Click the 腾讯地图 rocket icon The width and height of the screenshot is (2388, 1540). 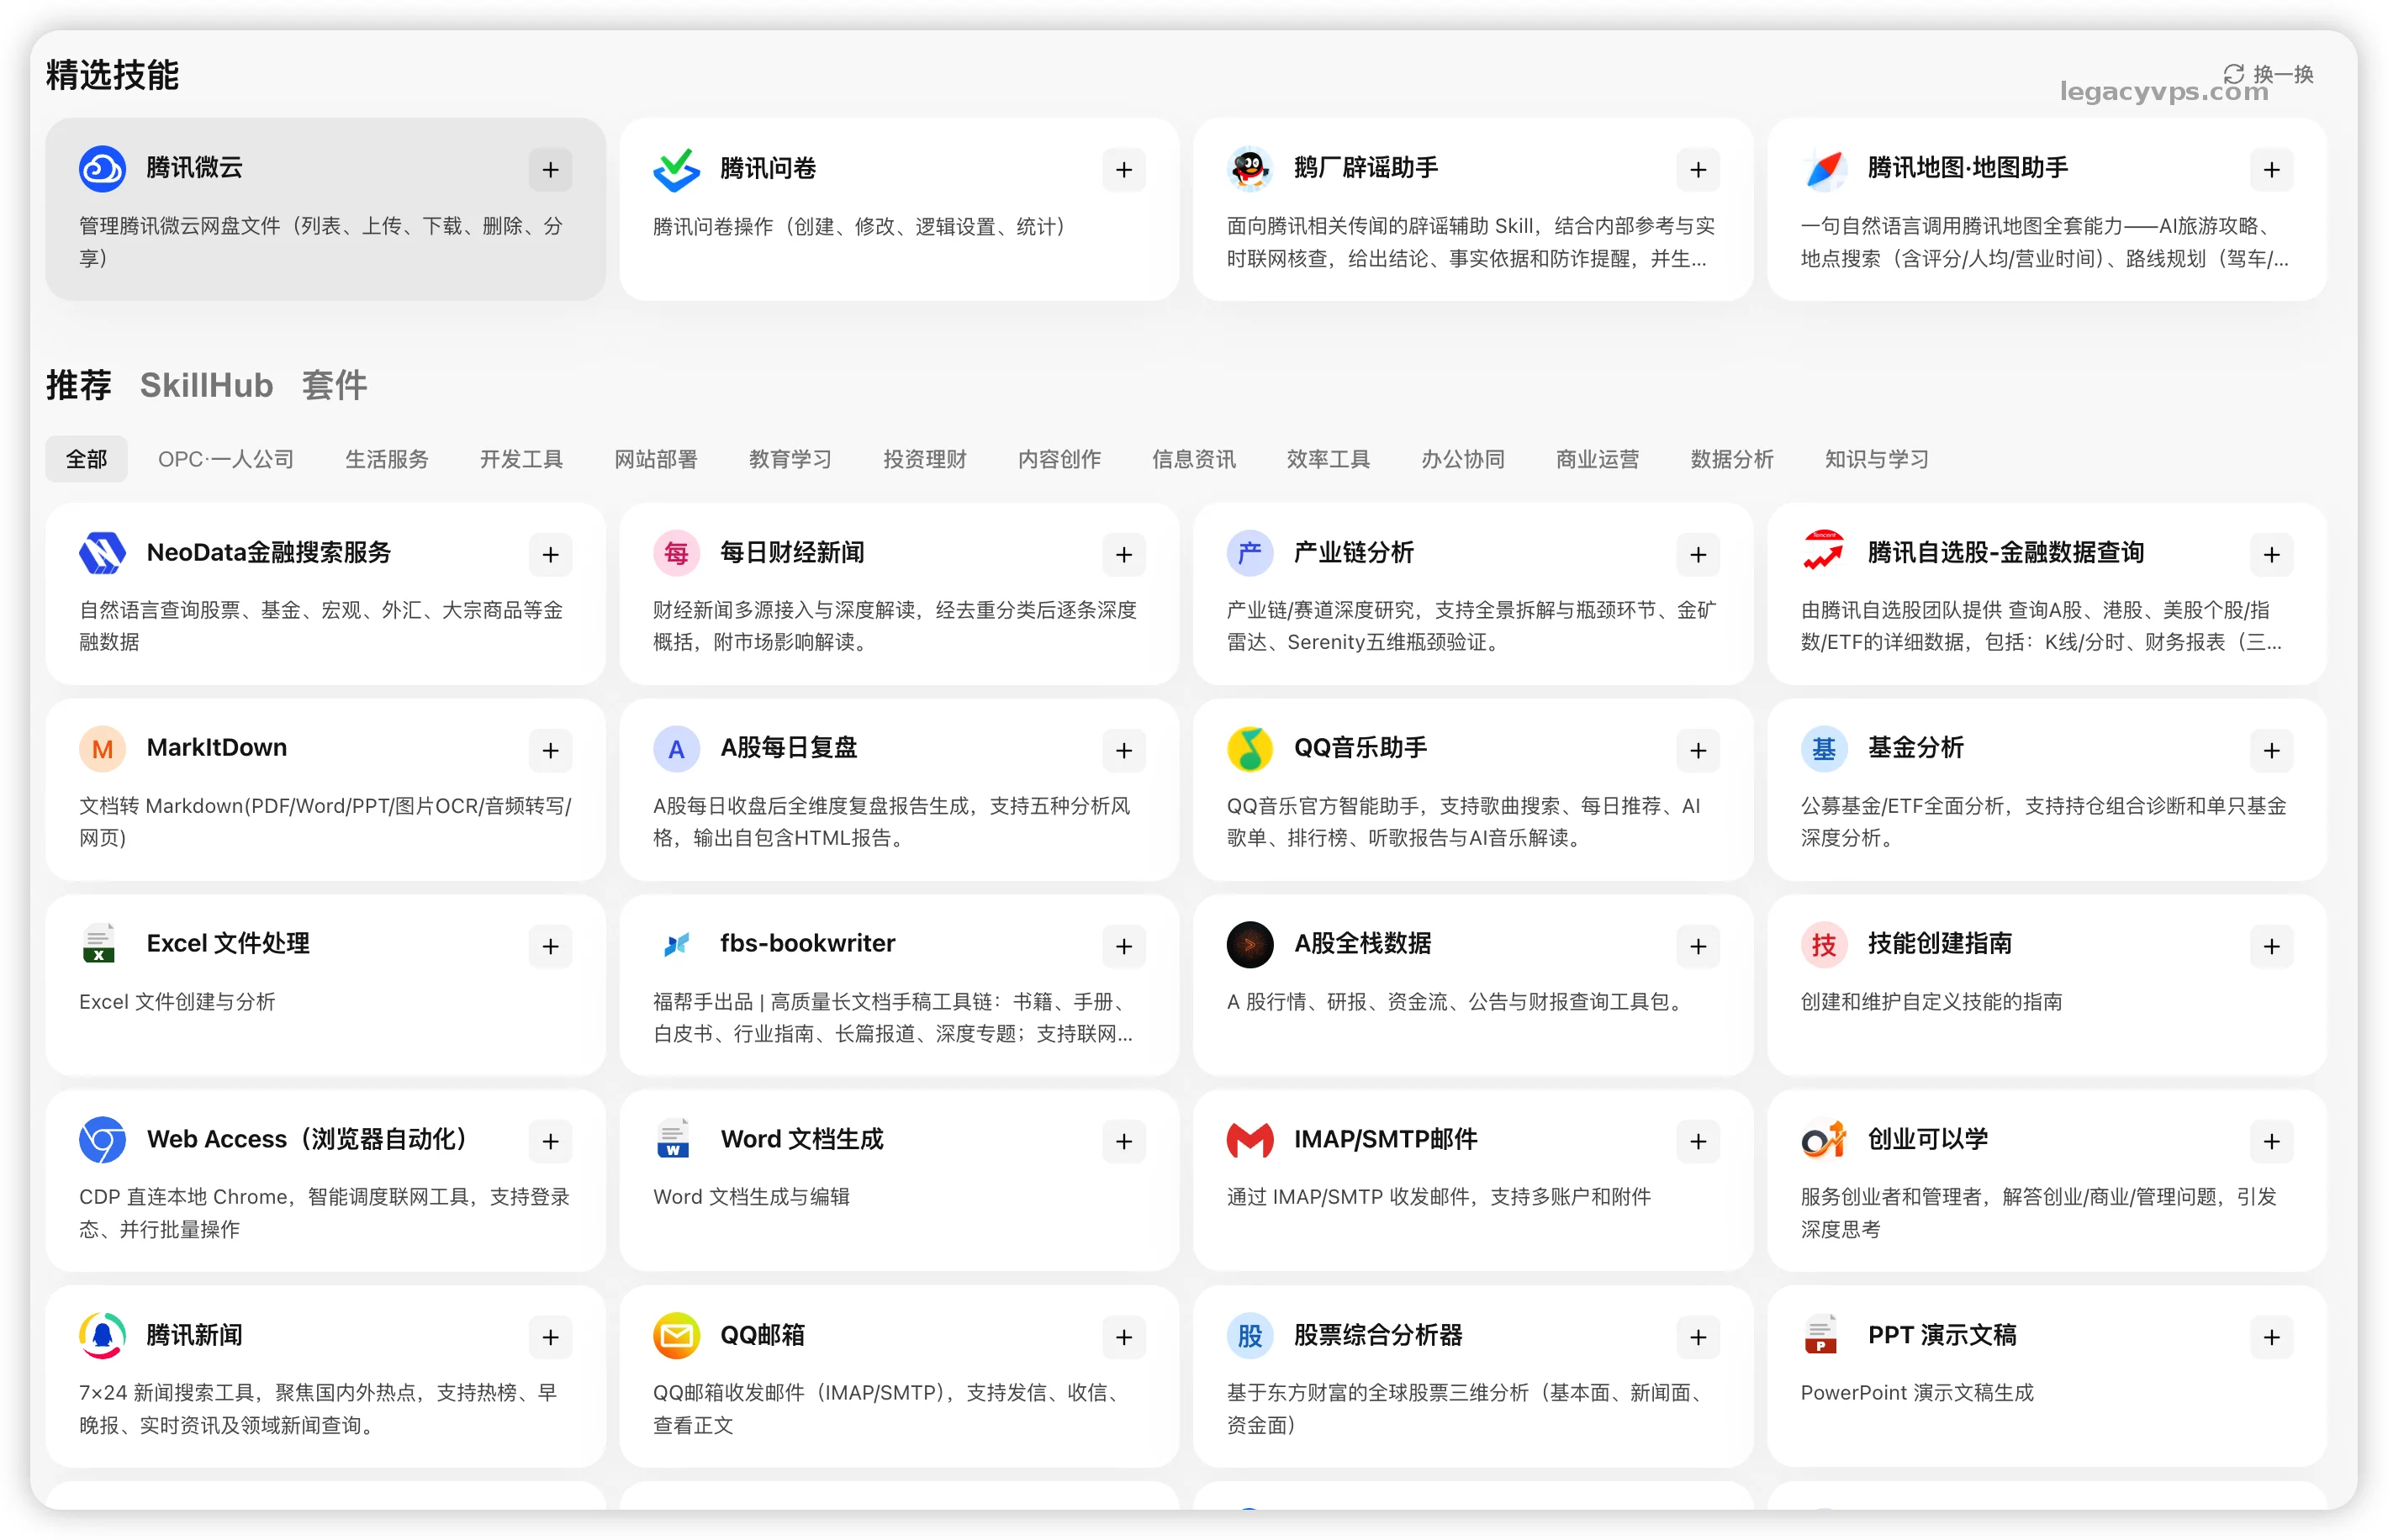(x=1823, y=169)
